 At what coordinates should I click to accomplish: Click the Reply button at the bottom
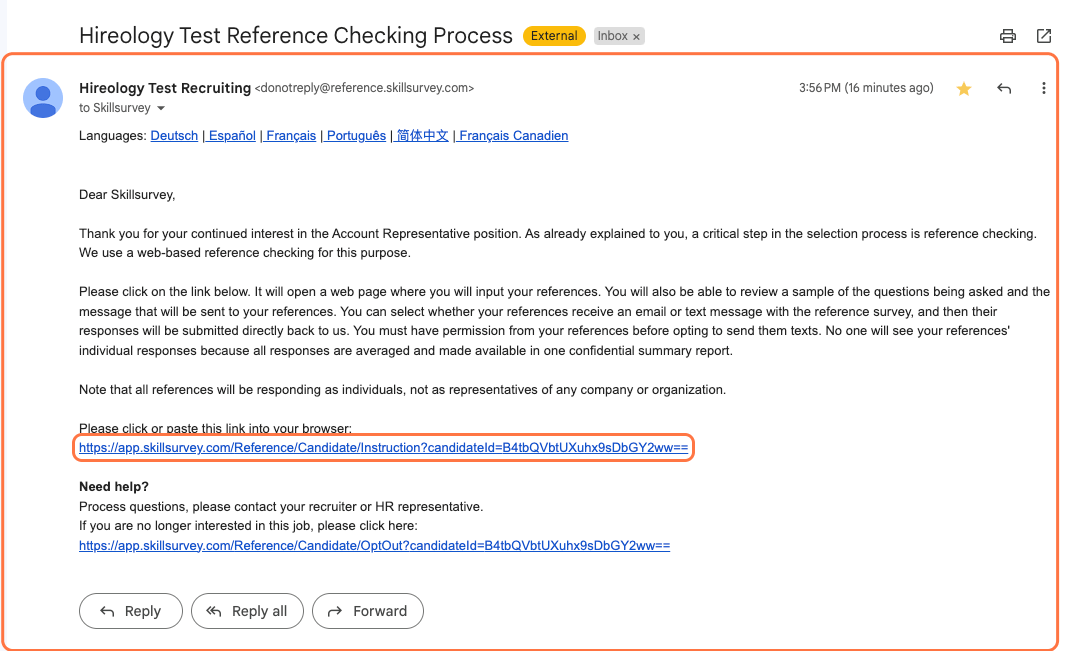tap(130, 610)
